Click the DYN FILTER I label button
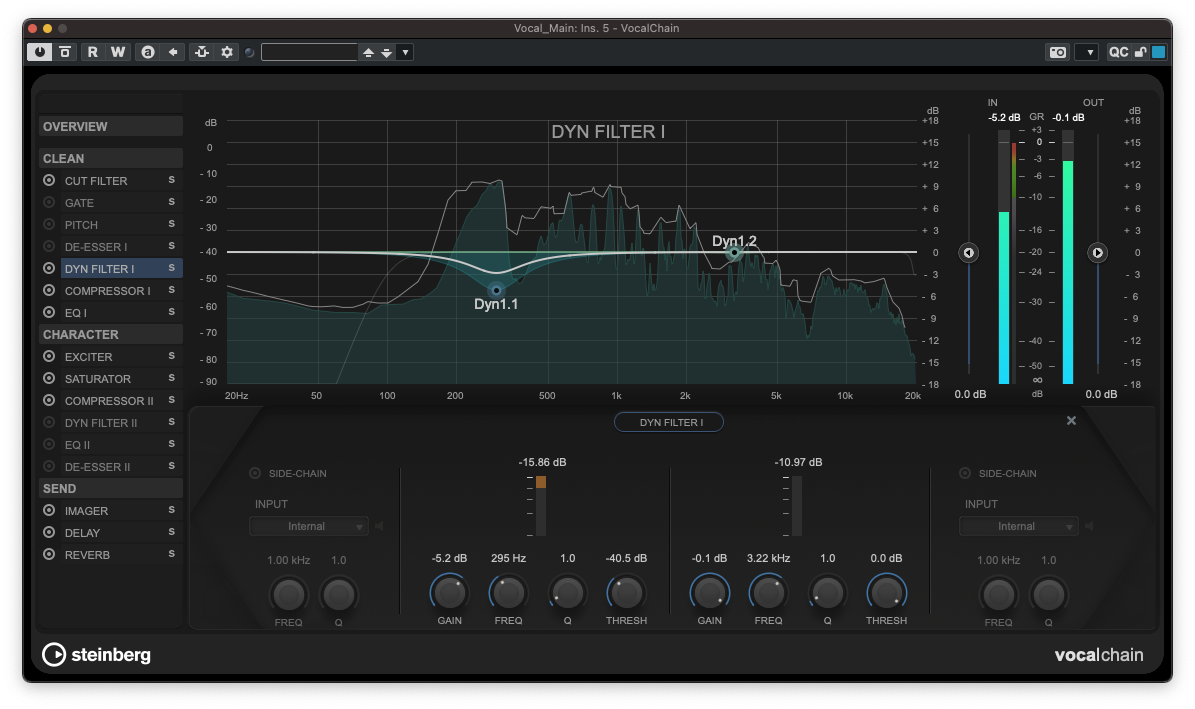The height and width of the screenshot is (709, 1195). click(x=668, y=421)
